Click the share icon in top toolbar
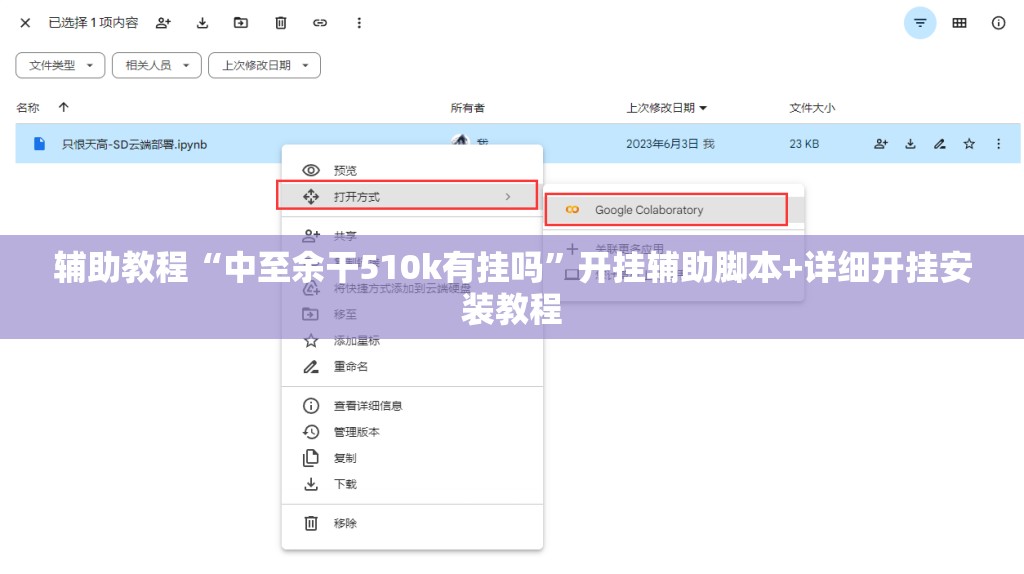Screen dimensions: 1024x574 click(x=163, y=23)
